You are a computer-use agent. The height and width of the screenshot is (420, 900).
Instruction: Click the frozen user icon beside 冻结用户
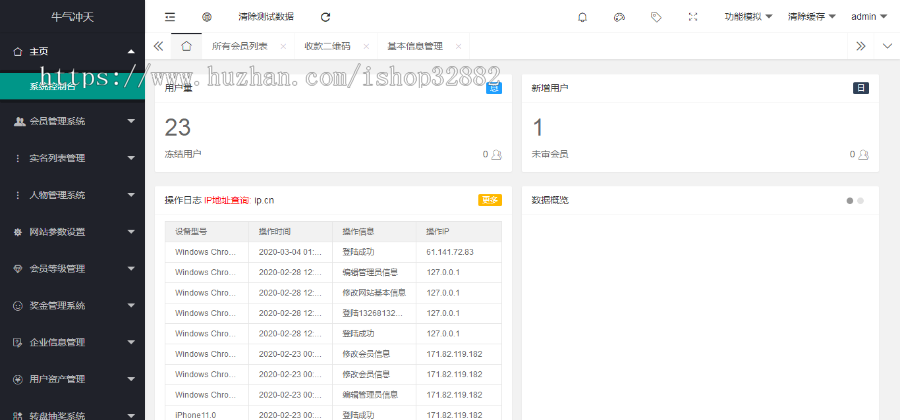[x=496, y=154]
